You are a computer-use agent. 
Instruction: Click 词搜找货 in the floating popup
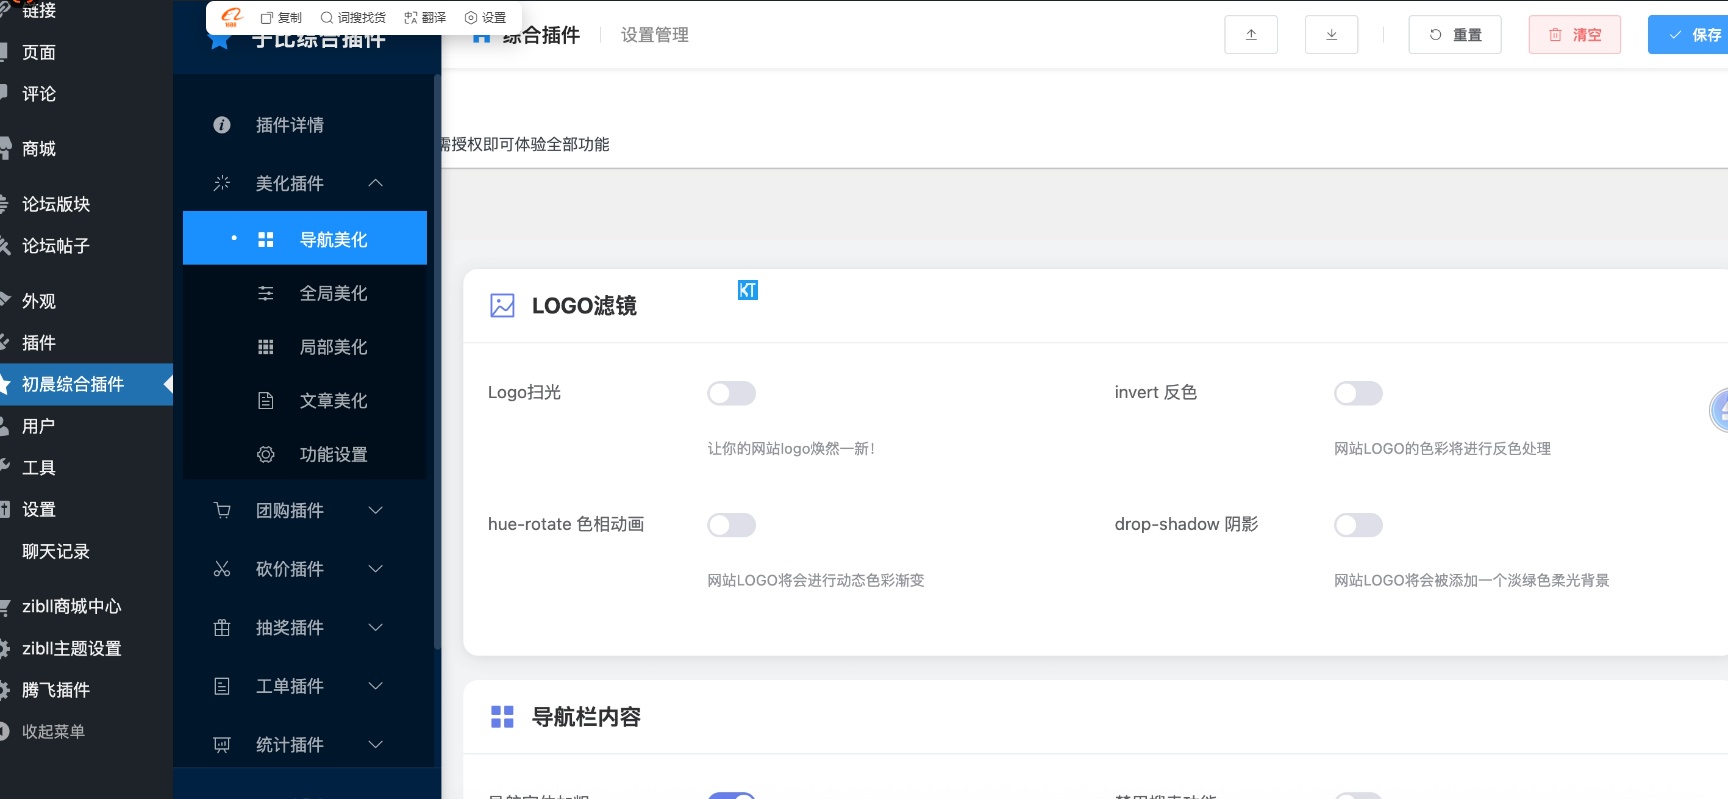point(353,18)
